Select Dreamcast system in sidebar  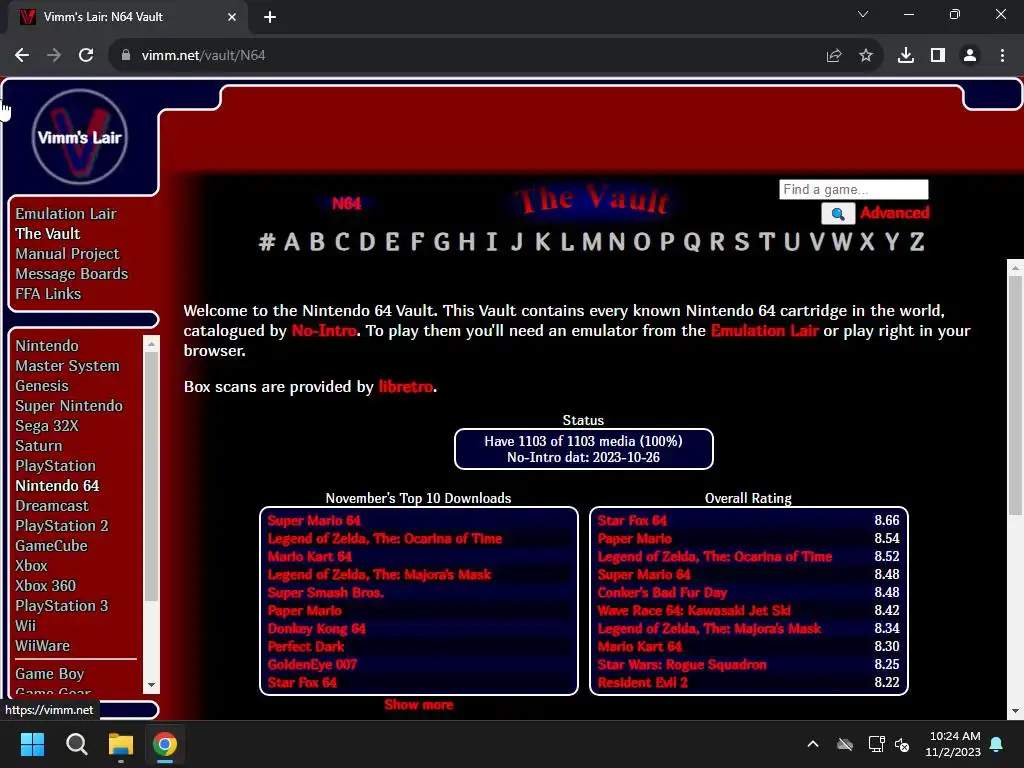click(52, 506)
